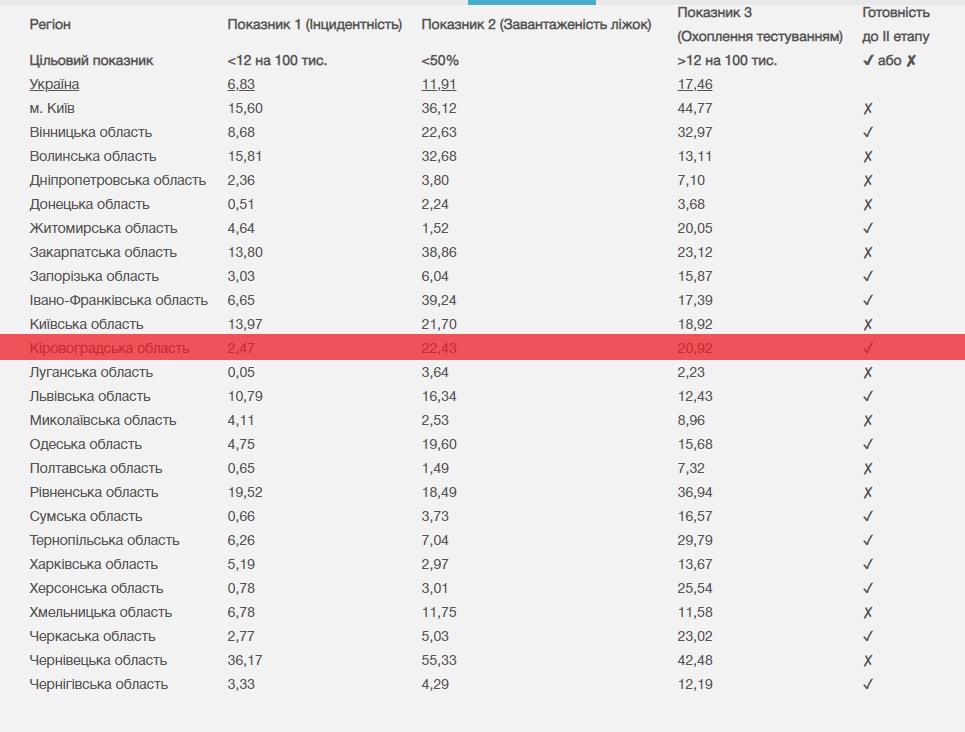This screenshot has width=965, height=732.
Task: Click the check mark for Тернопільська область
Action: 868,541
